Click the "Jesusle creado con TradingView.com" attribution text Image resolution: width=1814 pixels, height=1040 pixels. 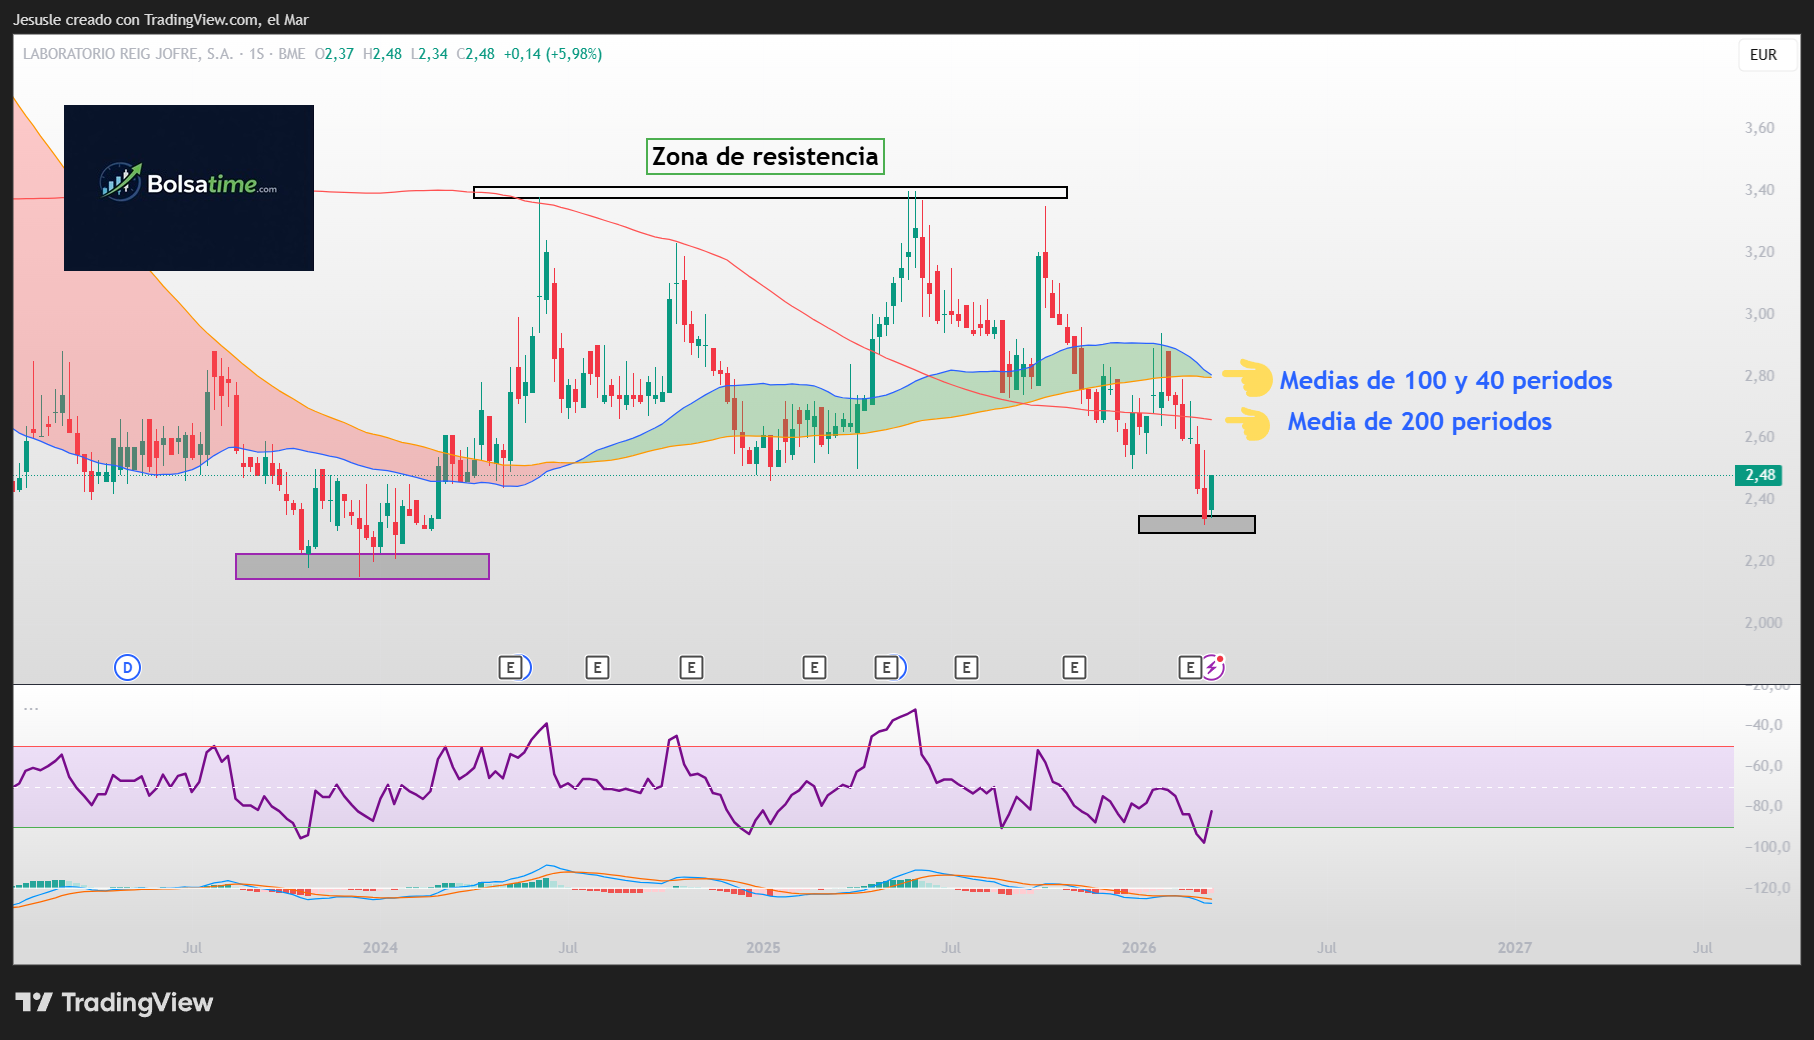point(160,19)
